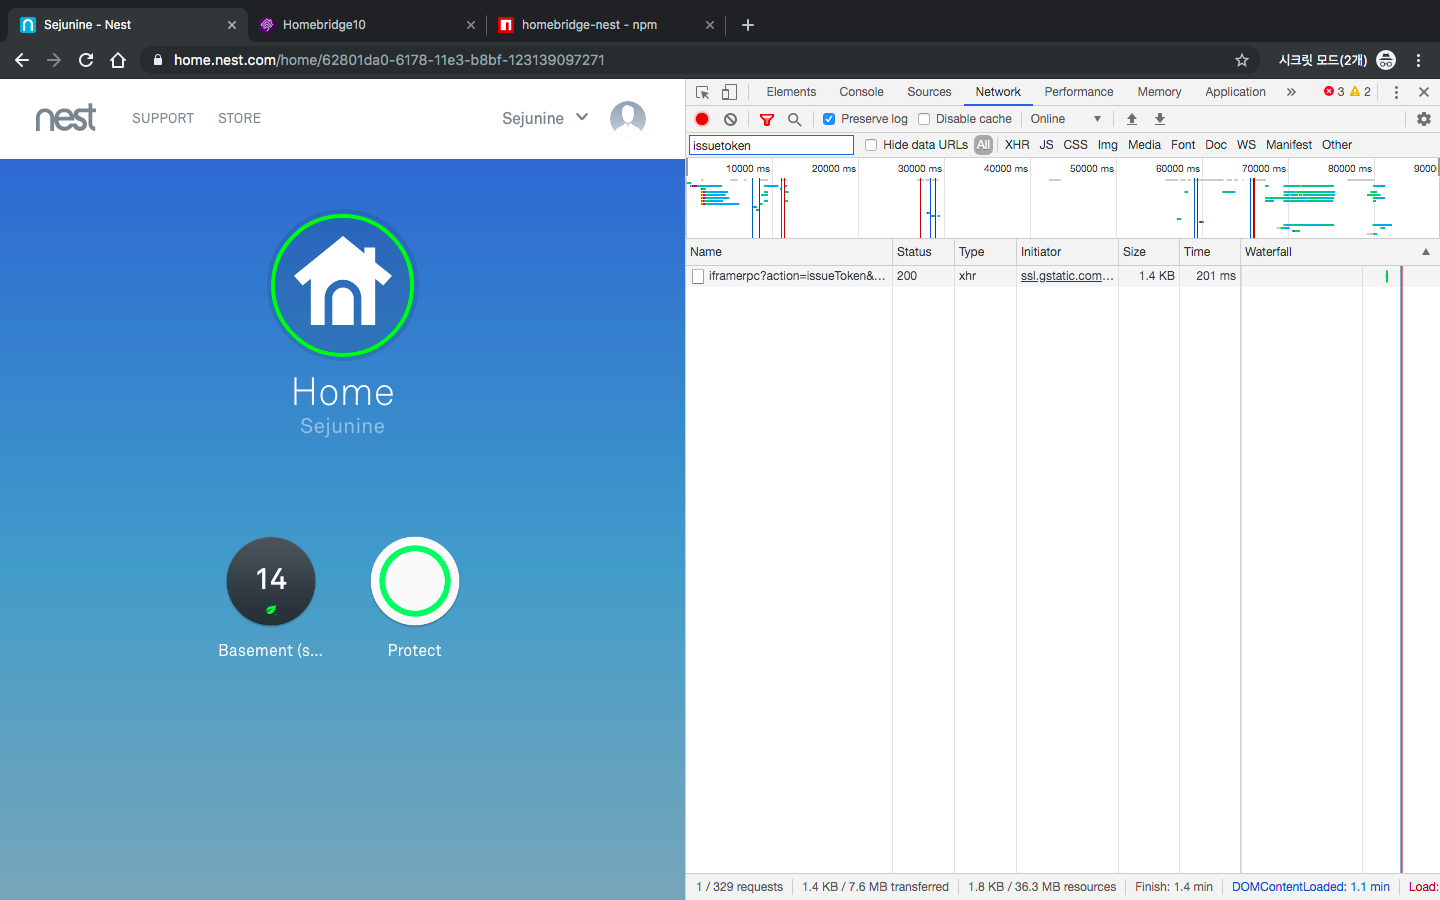Screen dimensions: 1440x900
Task: Click the browser back arrow
Action: click(x=22, y=60)
